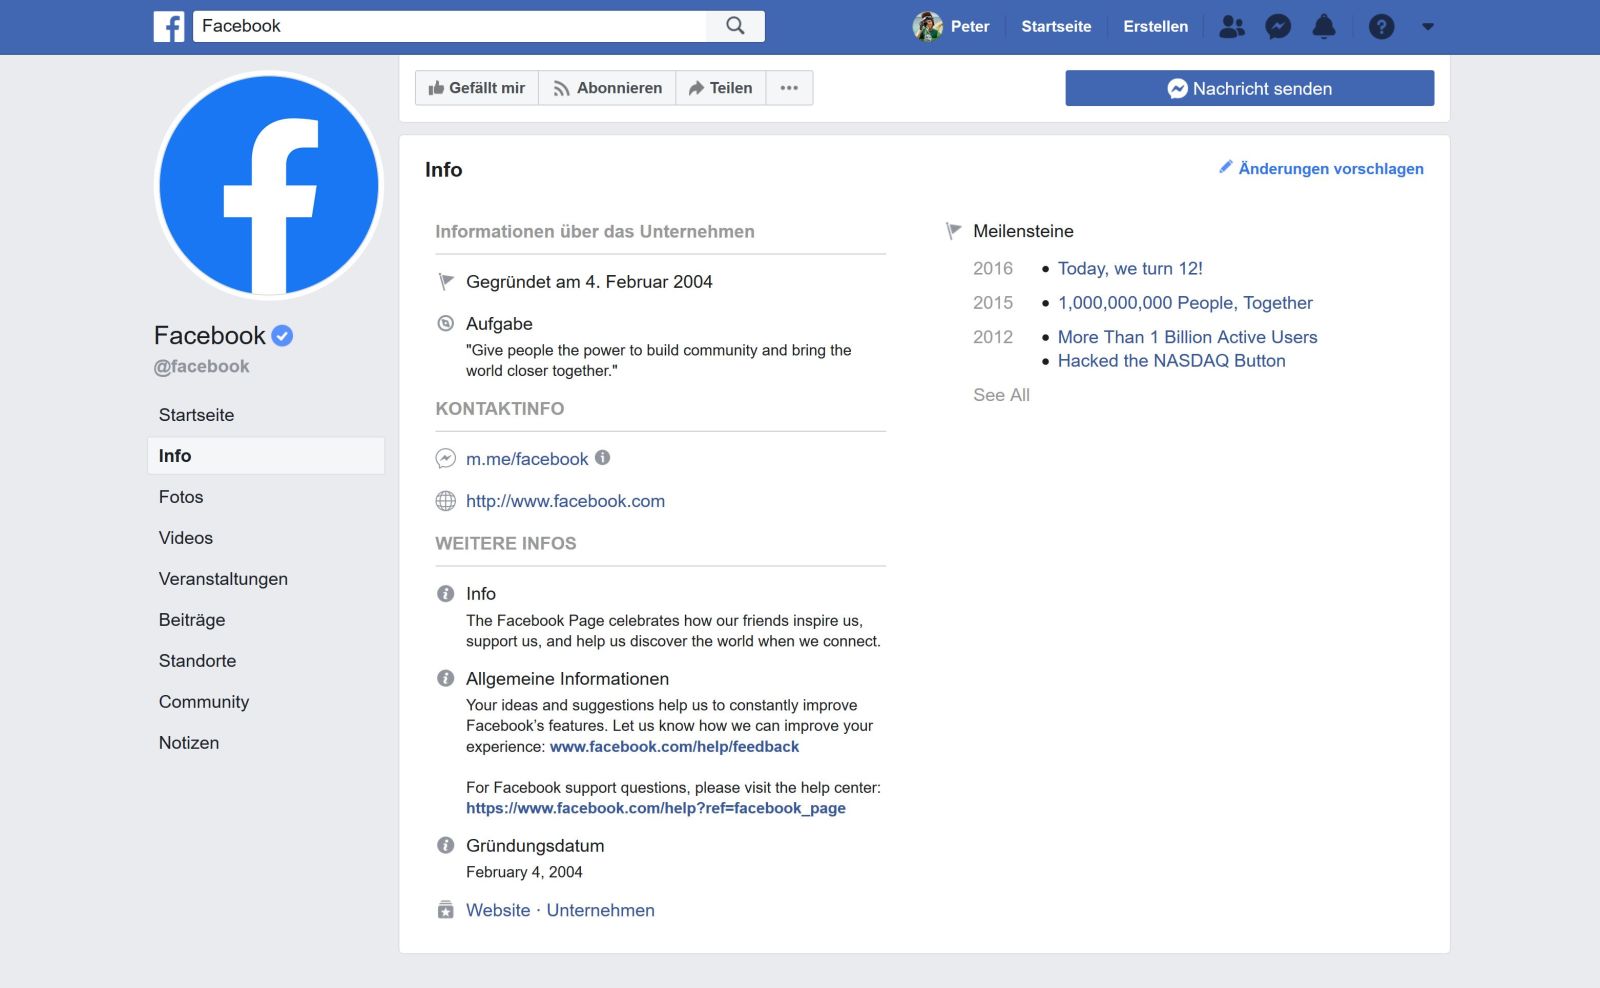The image size is (1600, 988).
Task: Click the info icon beside Gründungsdatum
Action: (x=446, y=845)
